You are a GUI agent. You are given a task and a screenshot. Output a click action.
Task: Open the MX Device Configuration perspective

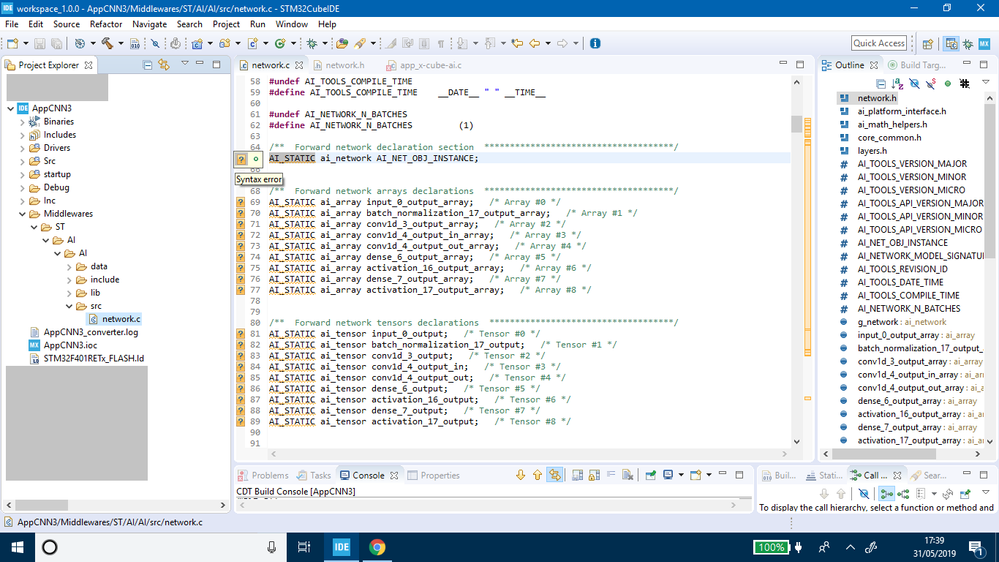(984, 43)
